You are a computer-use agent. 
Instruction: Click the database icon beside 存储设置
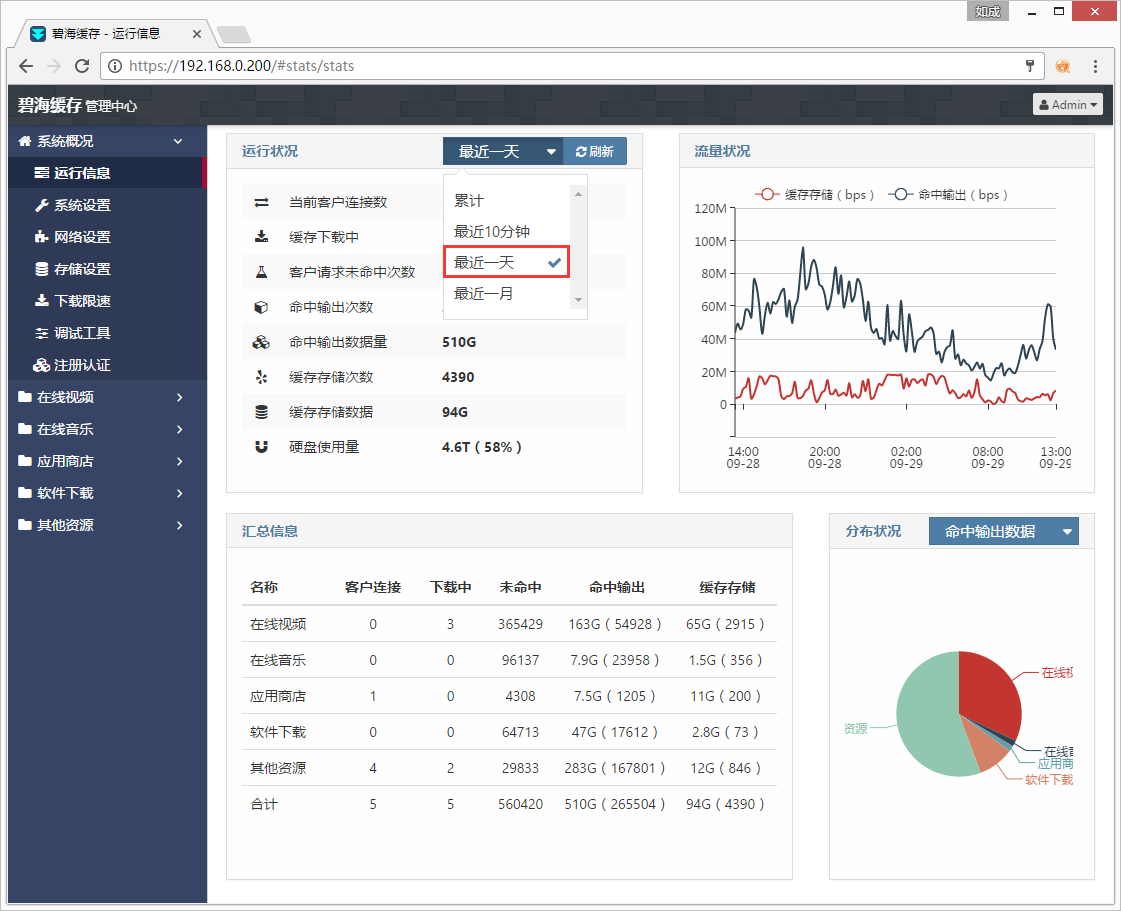(41, 269)
